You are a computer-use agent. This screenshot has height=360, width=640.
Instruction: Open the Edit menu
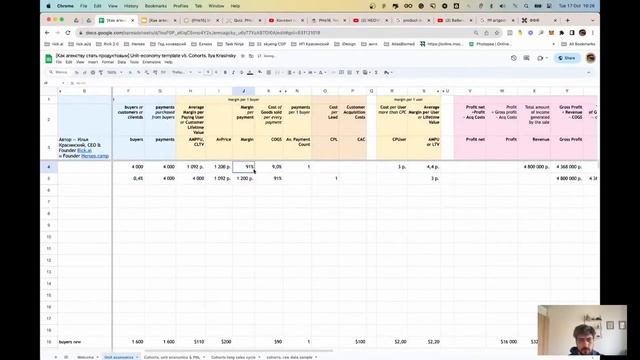pyautogui.click(x=69, y=62)
